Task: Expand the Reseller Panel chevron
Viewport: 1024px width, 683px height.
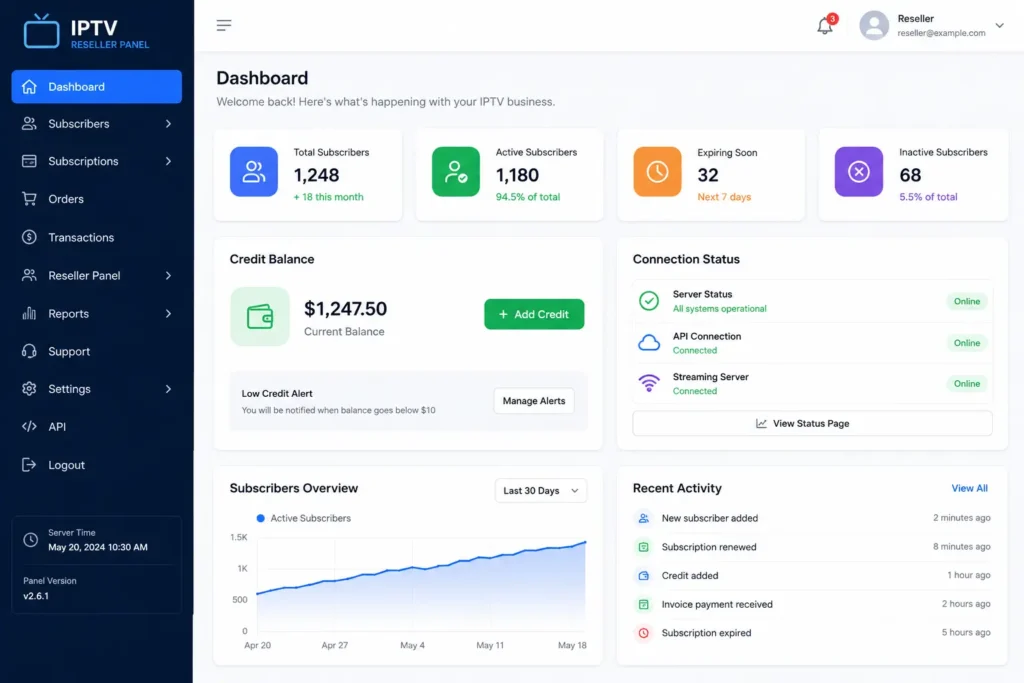Action: pyautogui.click(x=168, y=276)
